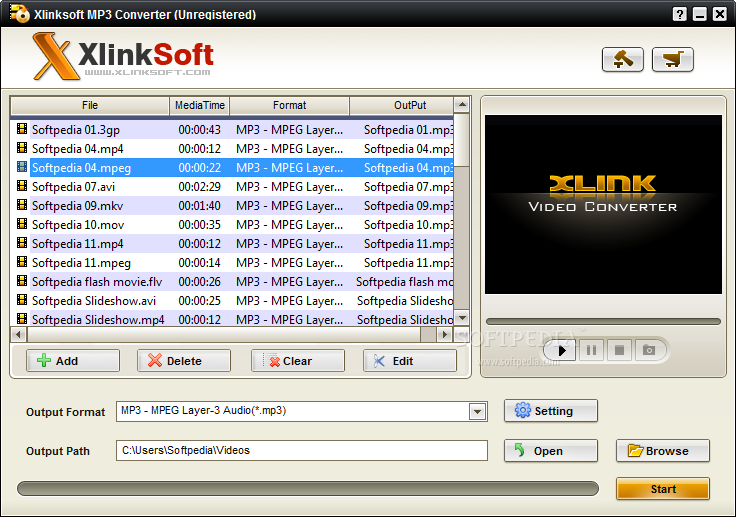Screen dimensions: 736x517
Task: Click media time 00:01:40
Action: tap(199, 206)
